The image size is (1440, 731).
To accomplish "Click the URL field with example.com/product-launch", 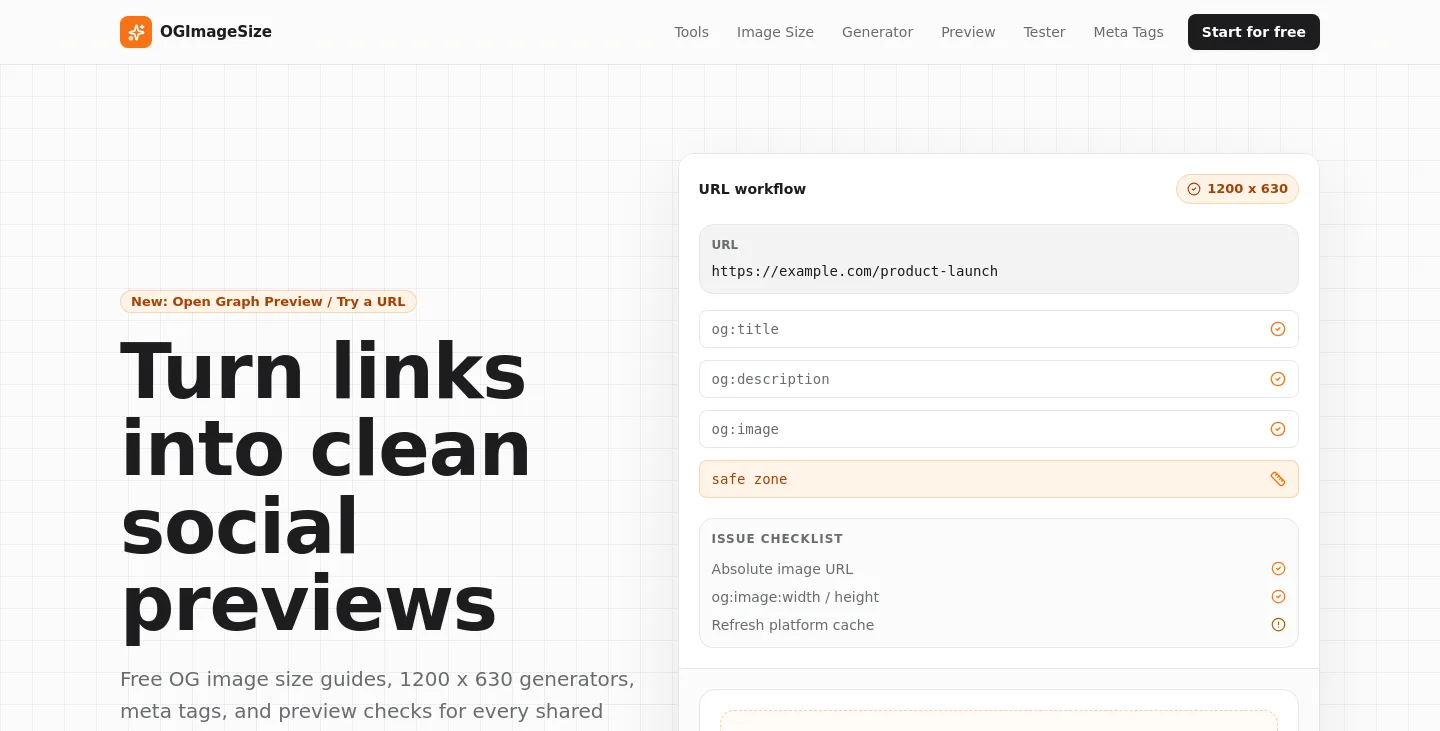I will coord(999,259).
